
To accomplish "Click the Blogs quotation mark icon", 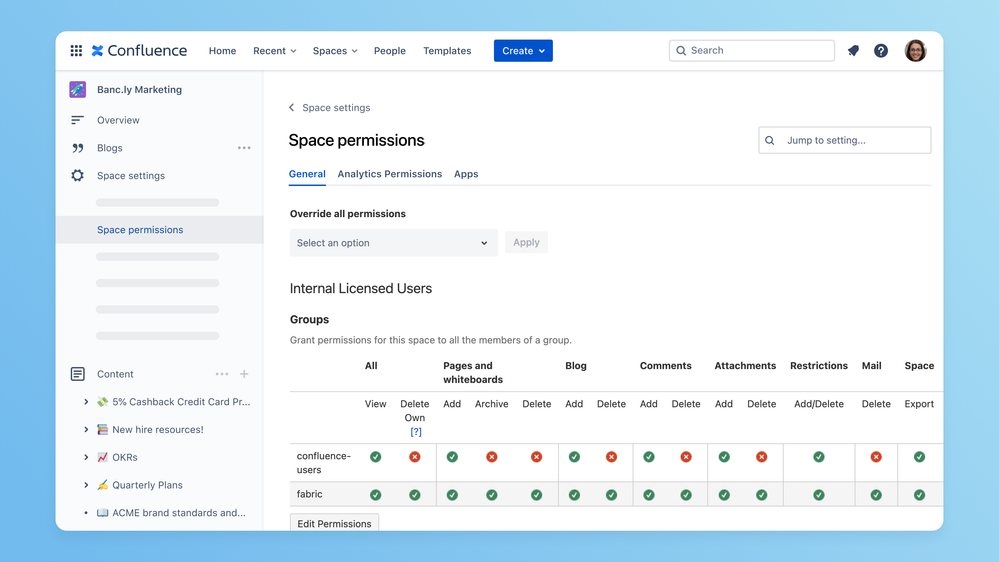I will (x=78, y=148).
